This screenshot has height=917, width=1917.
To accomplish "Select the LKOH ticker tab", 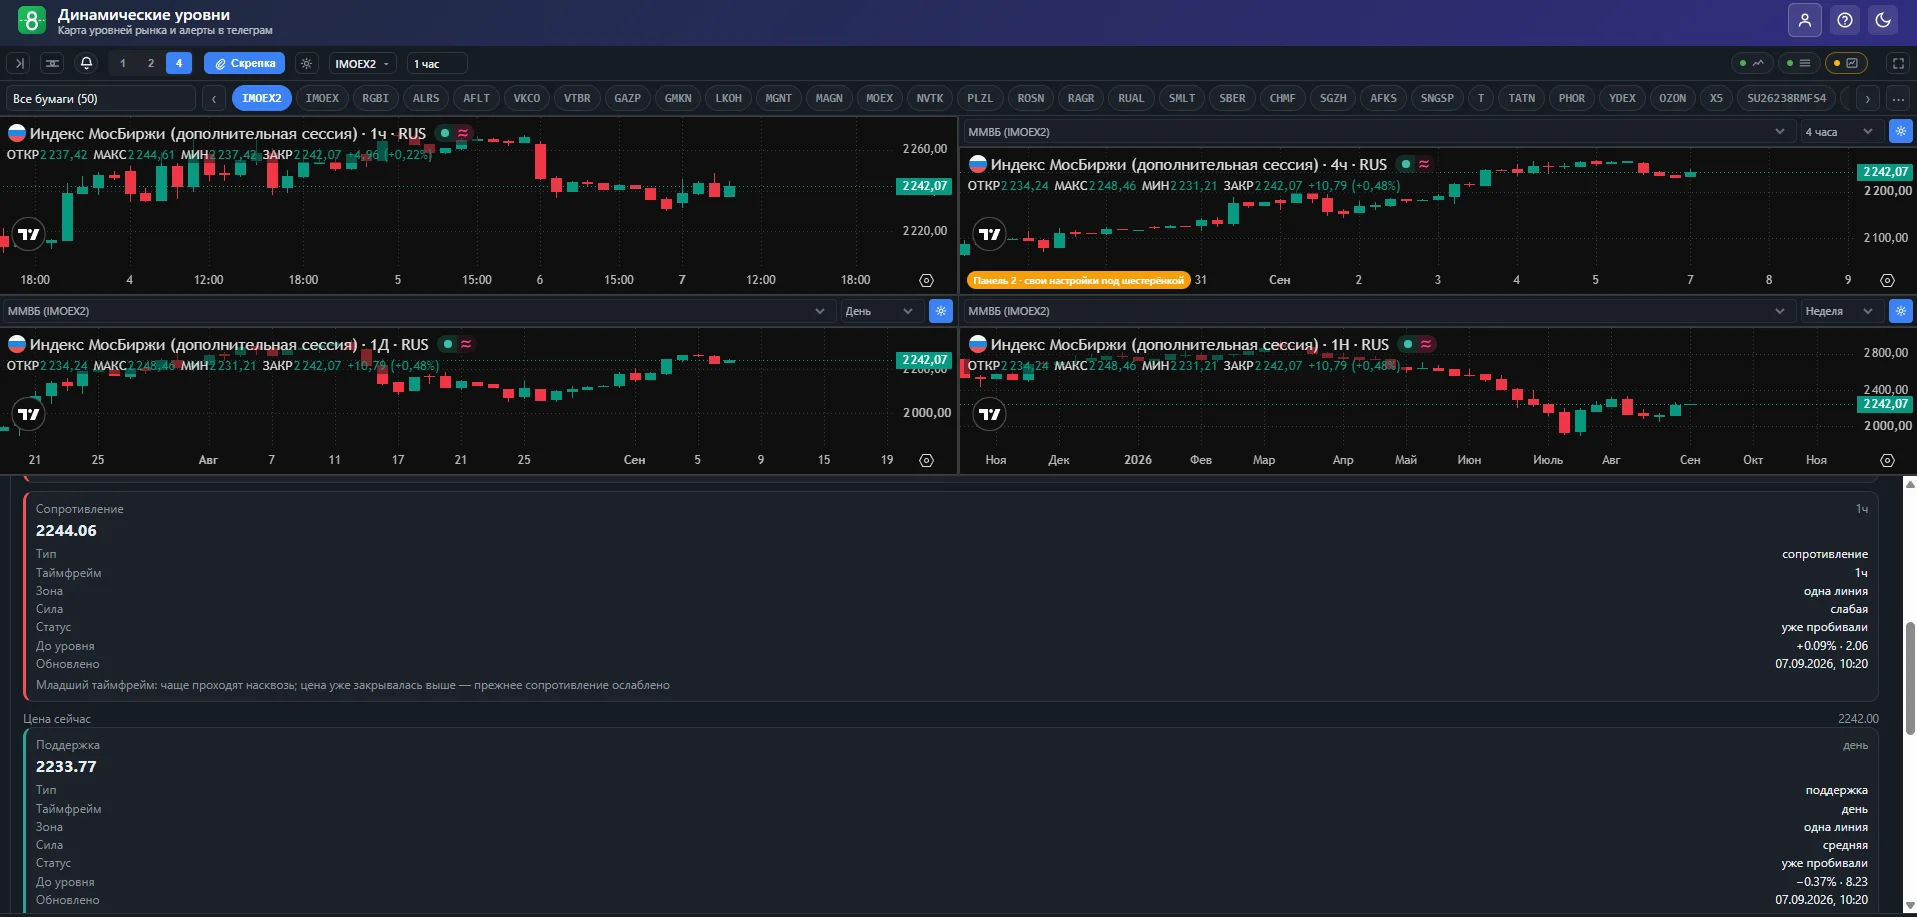I will 728,98.
